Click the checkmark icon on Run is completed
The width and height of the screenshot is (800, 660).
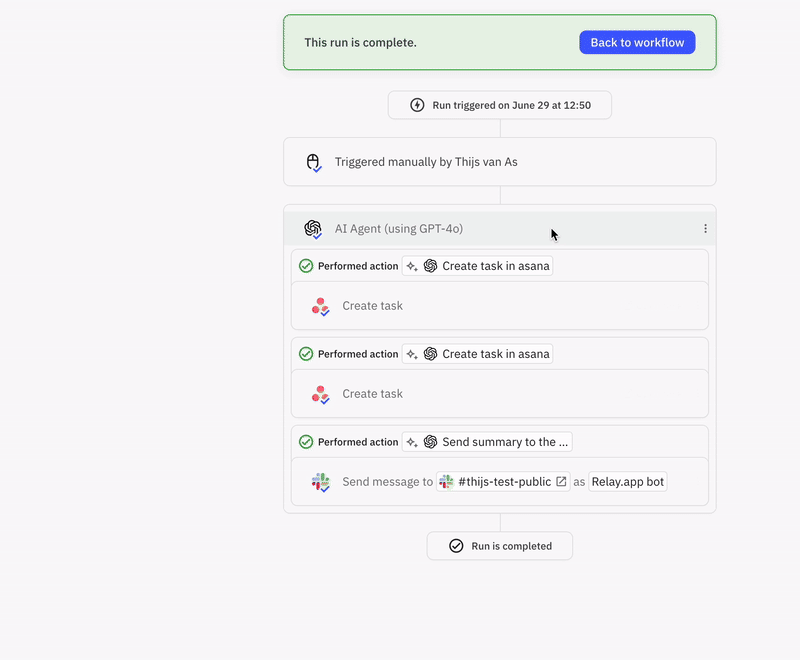(456, 546)
